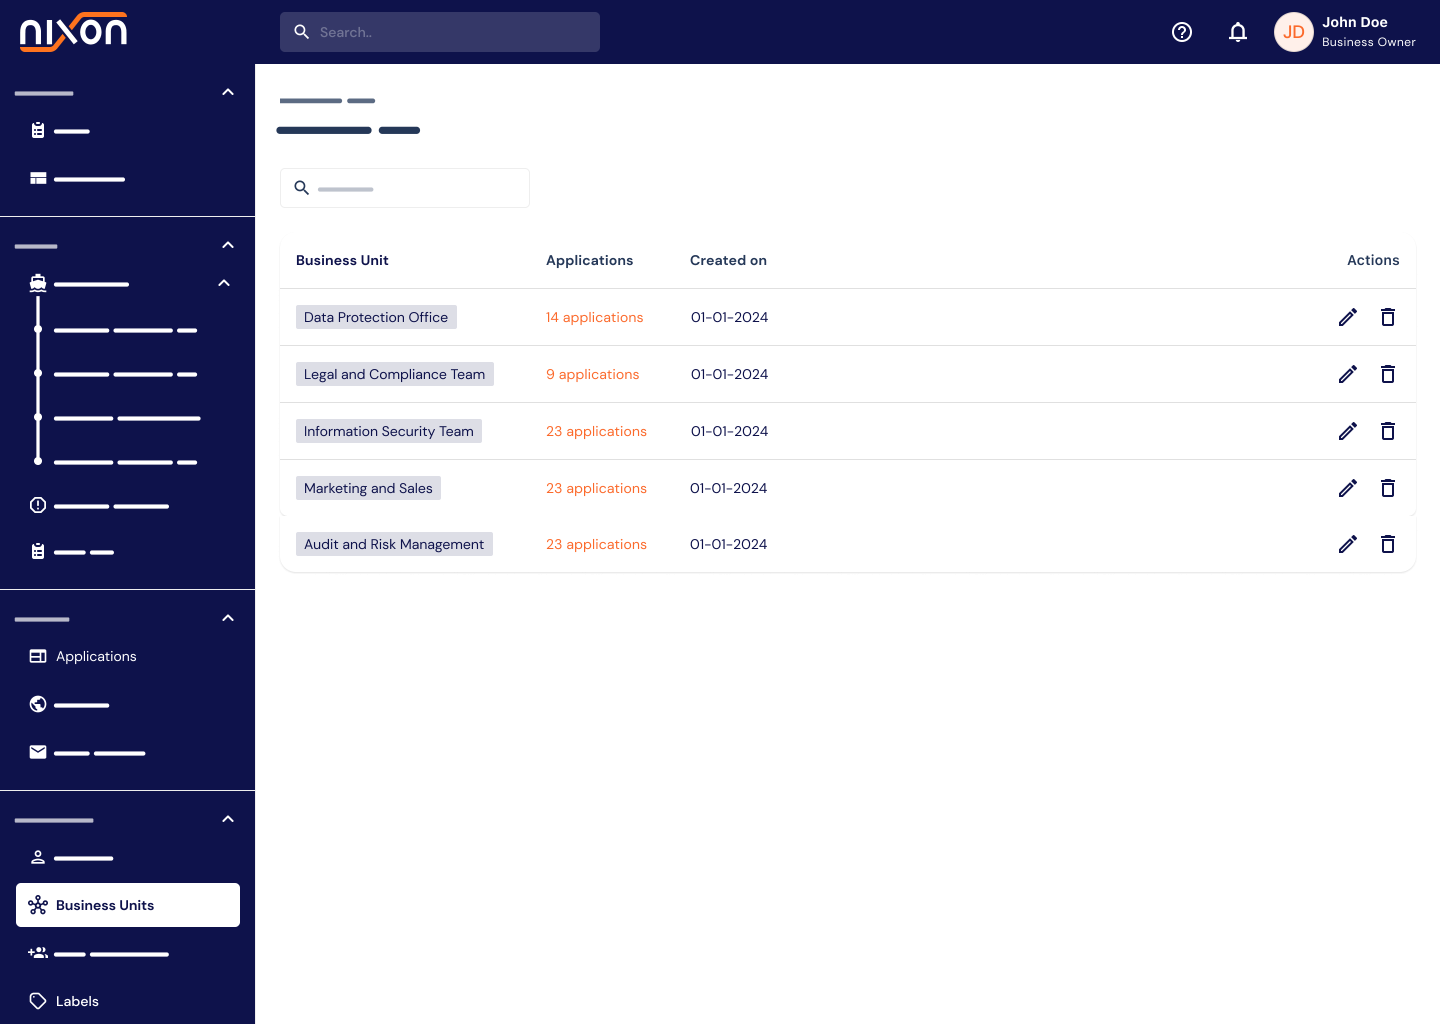Select Information Security Team tag
Image resolution: width=1440 pixels, height=1024 pixels.
[389, 431]
